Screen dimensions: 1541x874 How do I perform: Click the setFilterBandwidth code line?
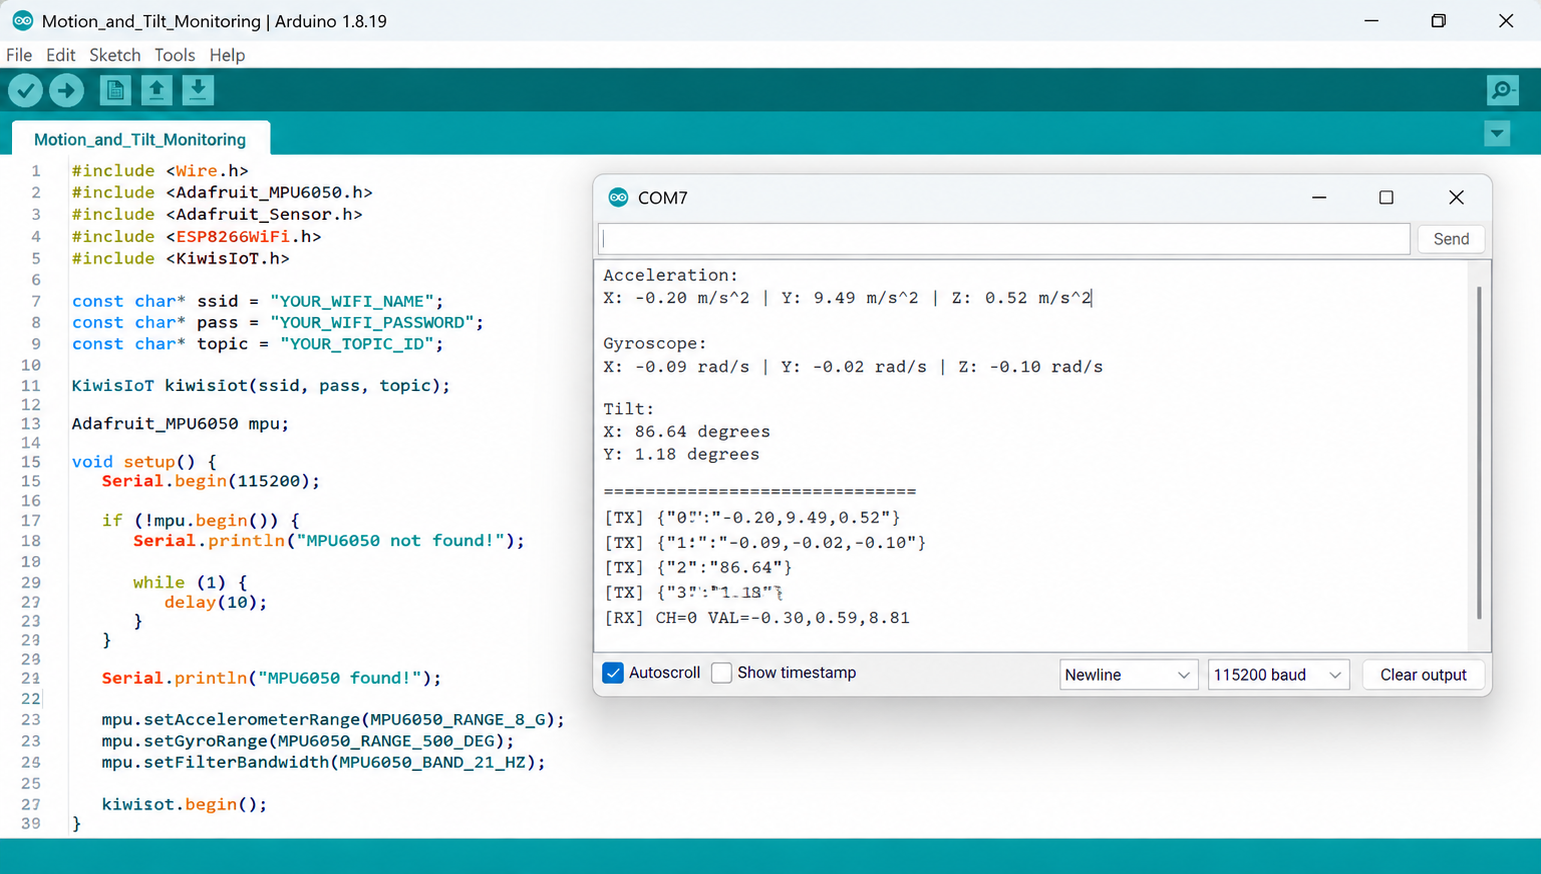(x=324, y=762)
